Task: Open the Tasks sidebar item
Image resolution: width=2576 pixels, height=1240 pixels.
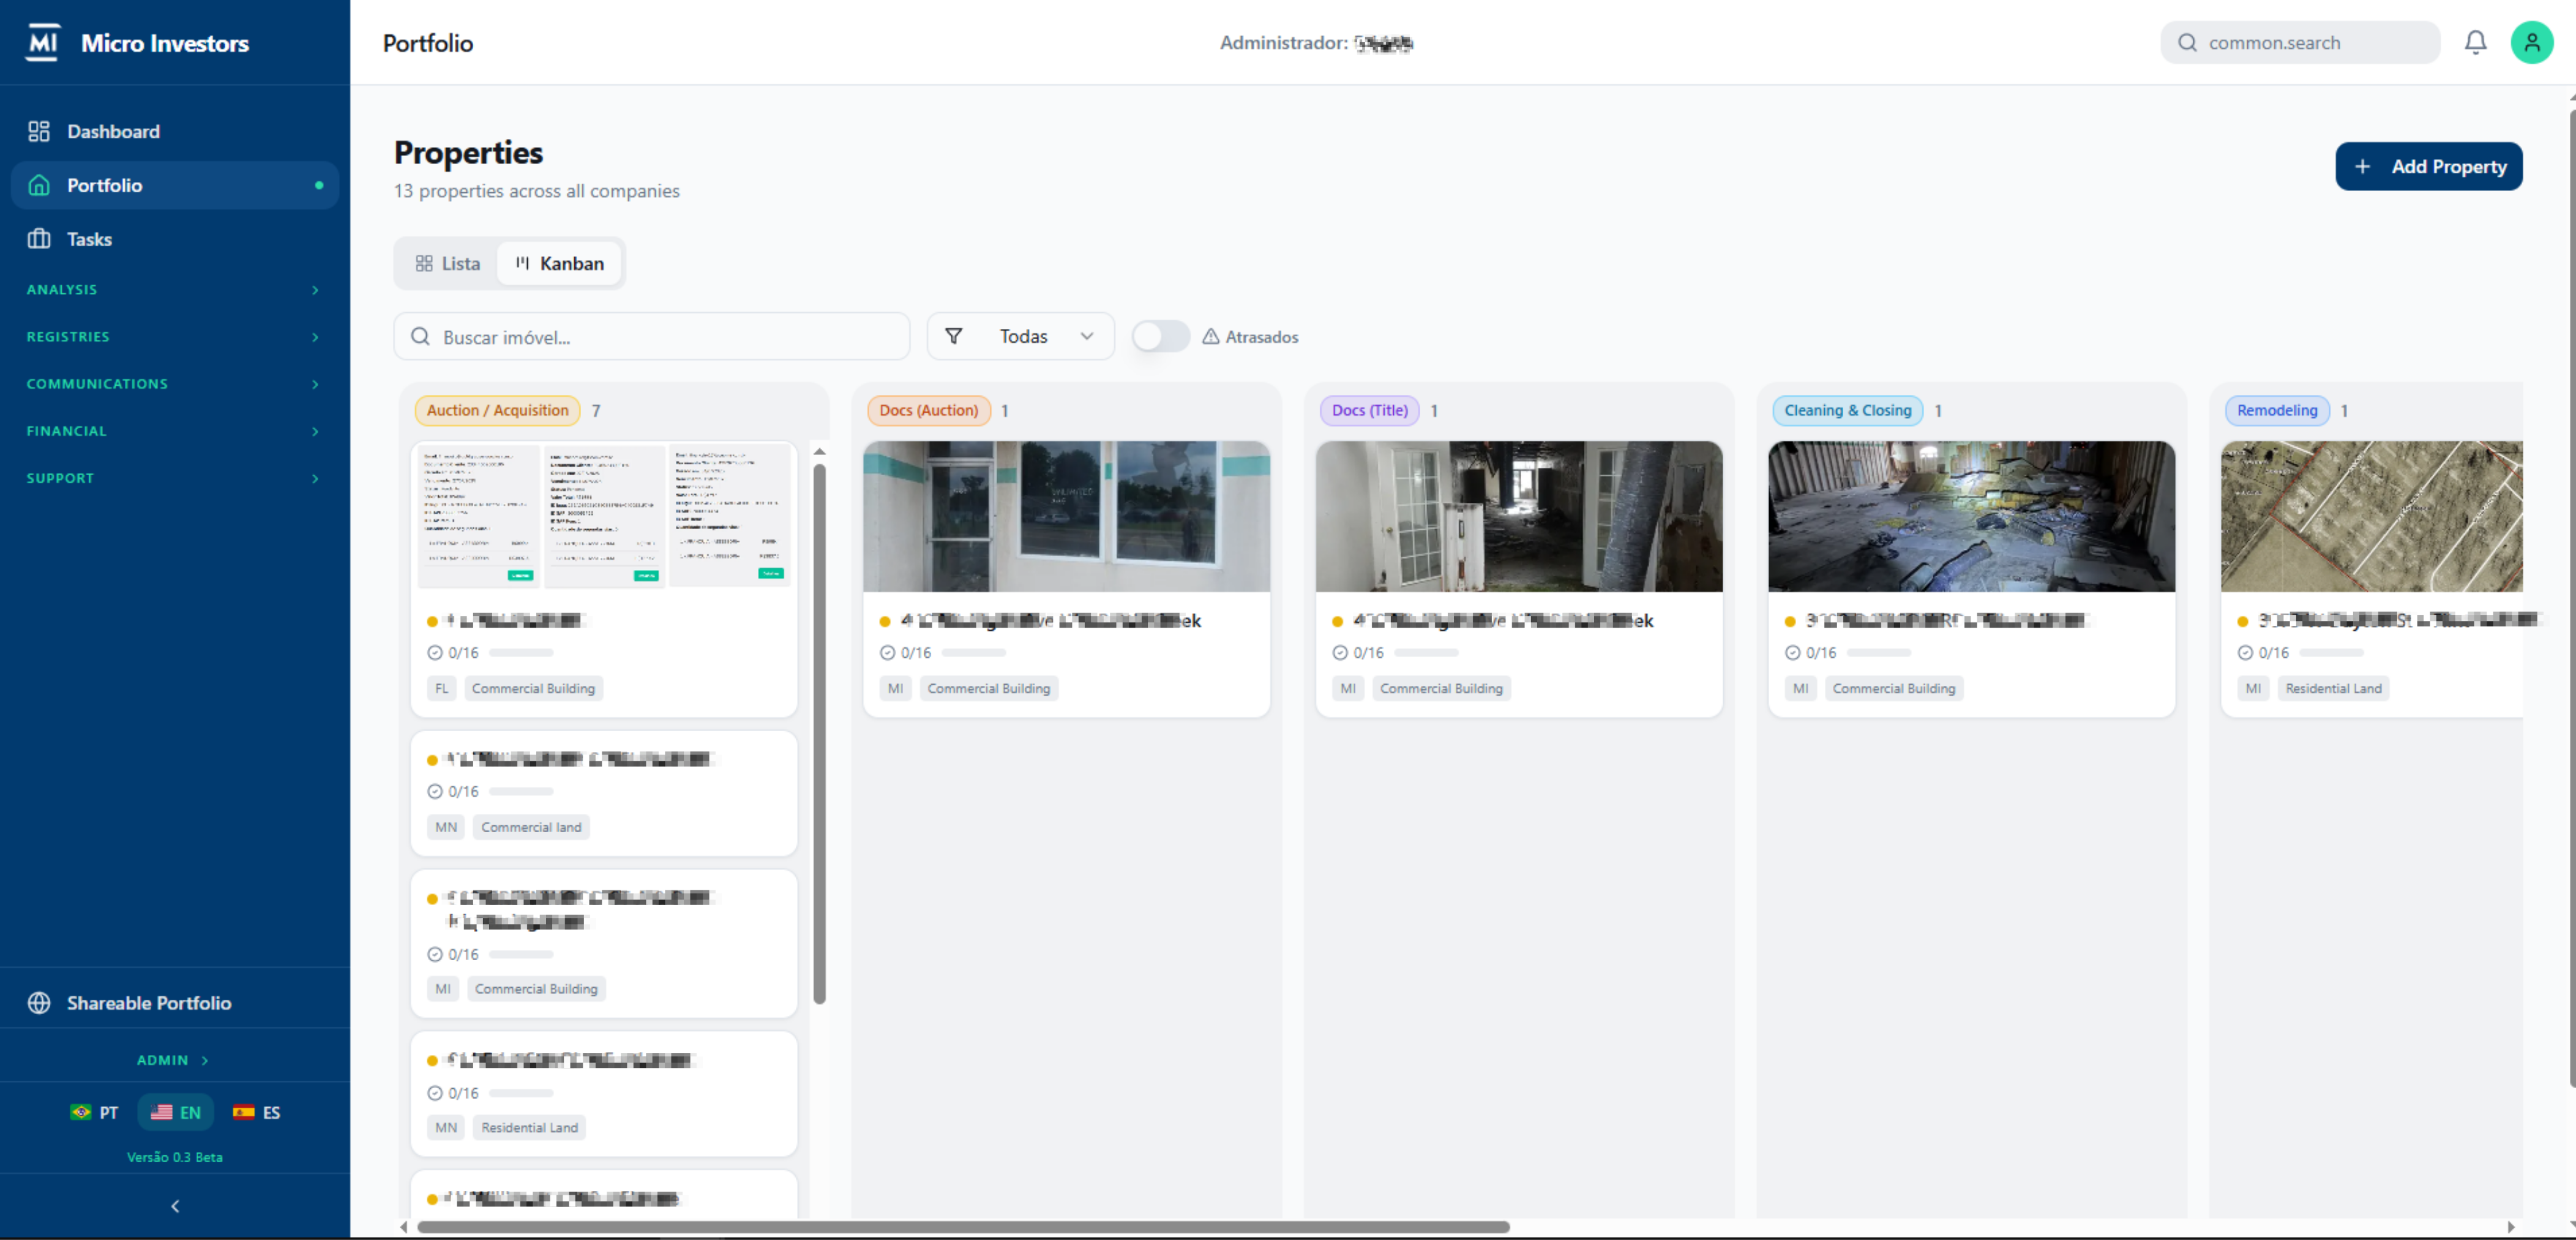Action: pyautogui.click(x=175, y=239)
